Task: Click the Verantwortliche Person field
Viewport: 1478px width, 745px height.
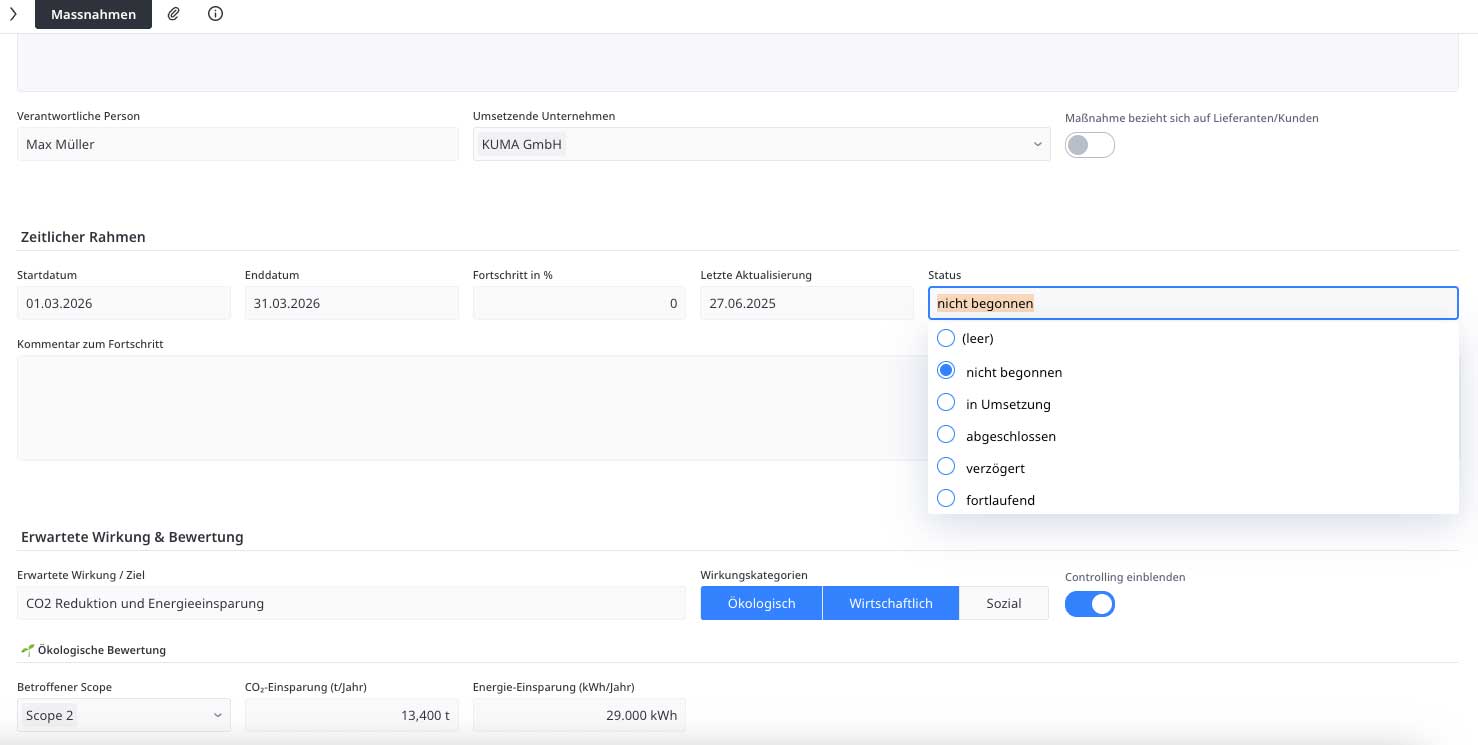Action: coord(238,144)
